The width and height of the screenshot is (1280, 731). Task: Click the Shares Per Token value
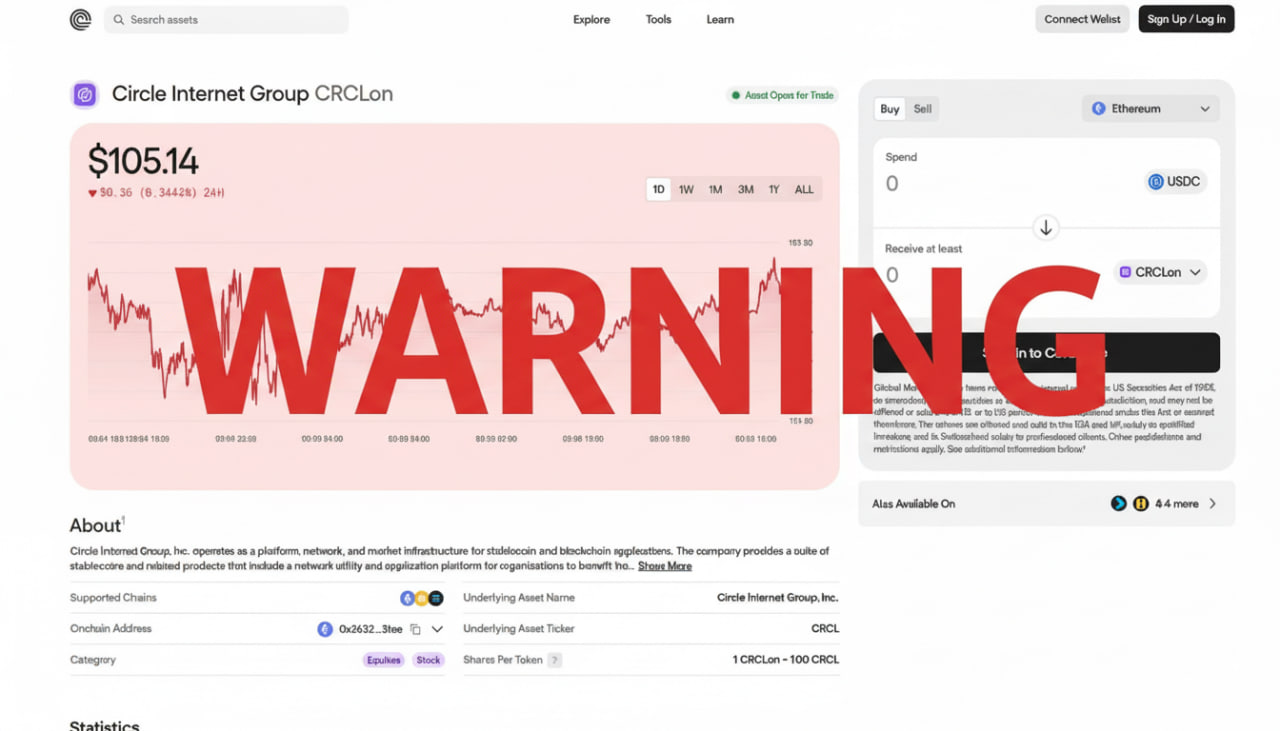tap(786, 660)
